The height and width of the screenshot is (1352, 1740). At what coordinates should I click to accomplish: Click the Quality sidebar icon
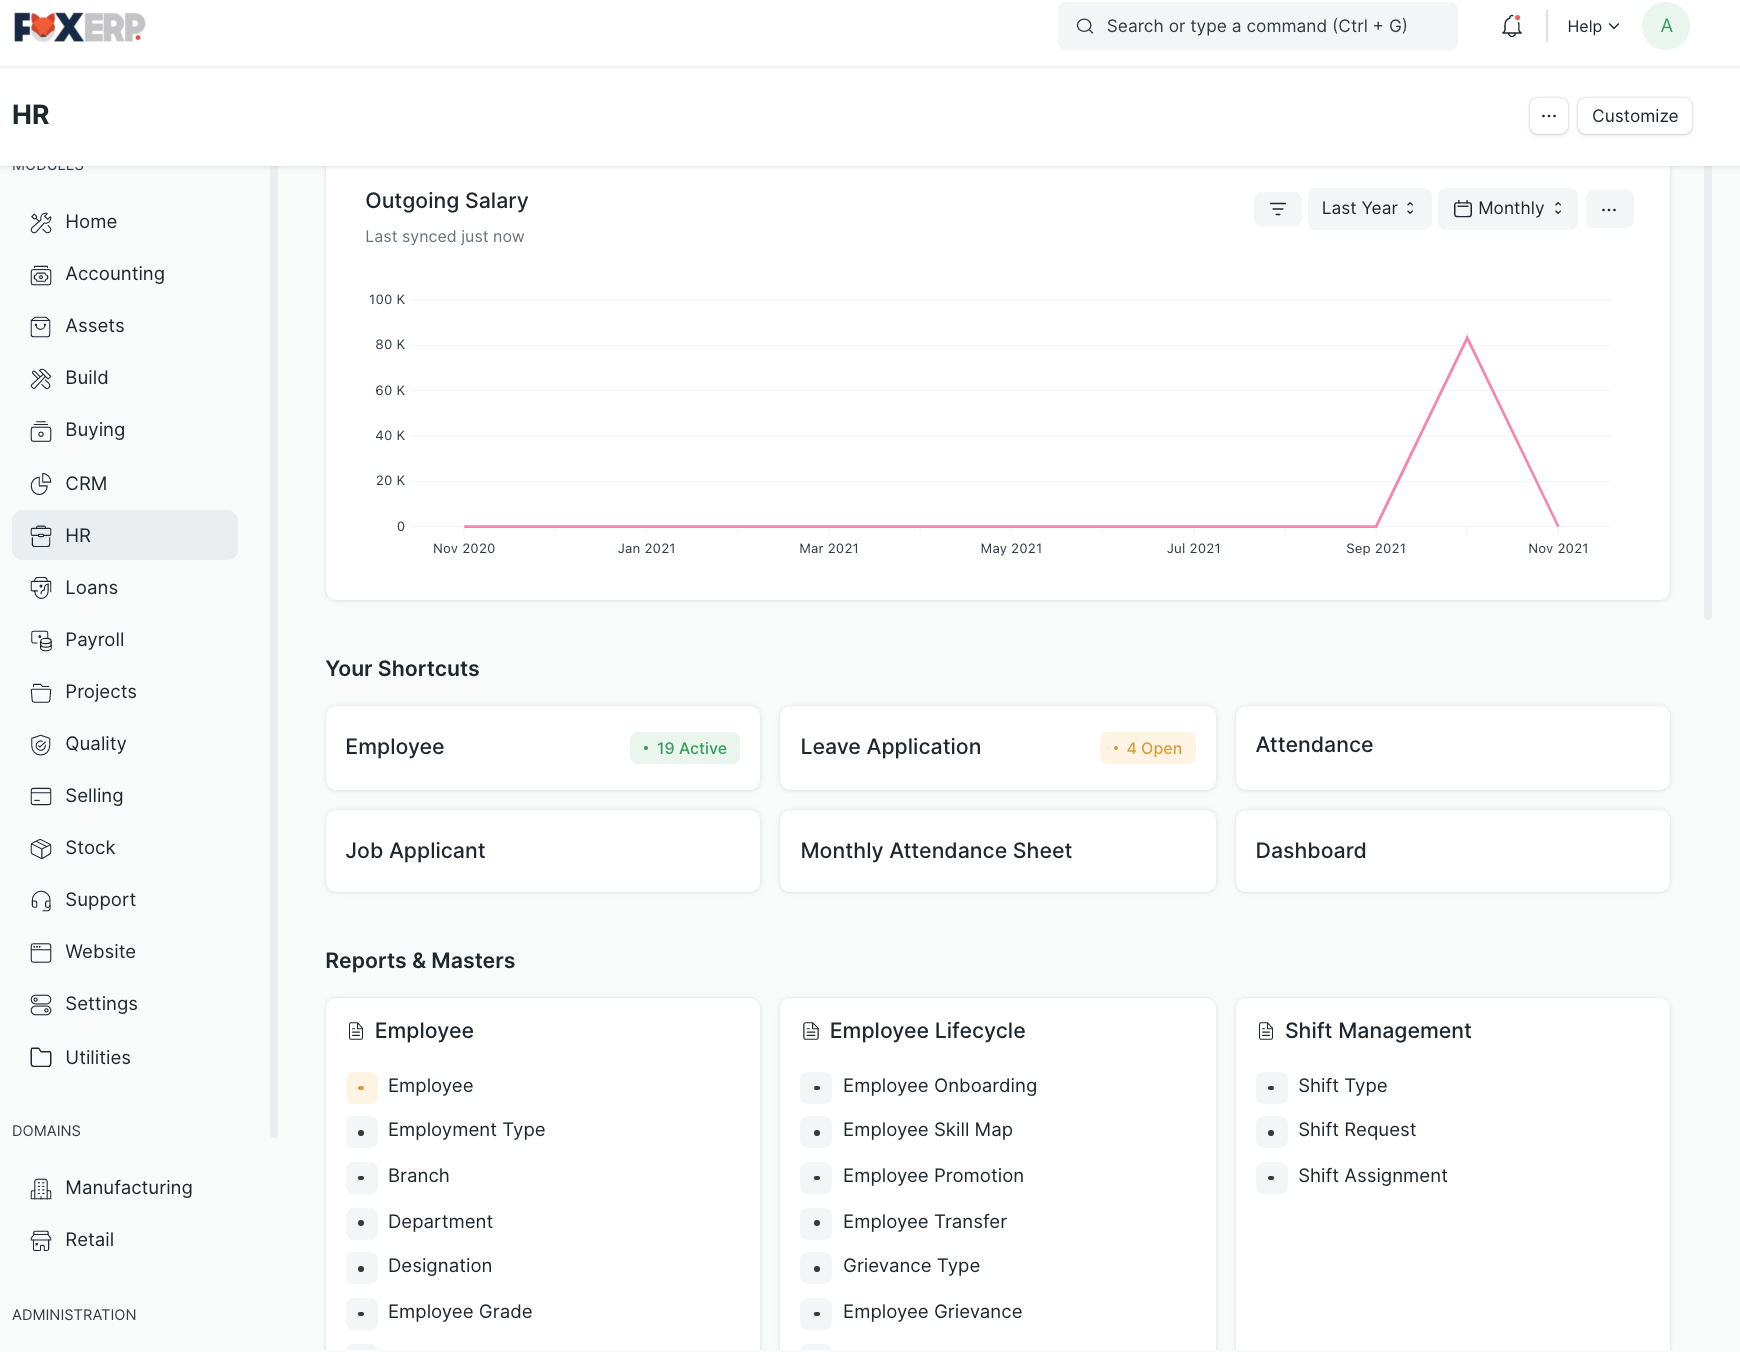[x=41, y=744]
